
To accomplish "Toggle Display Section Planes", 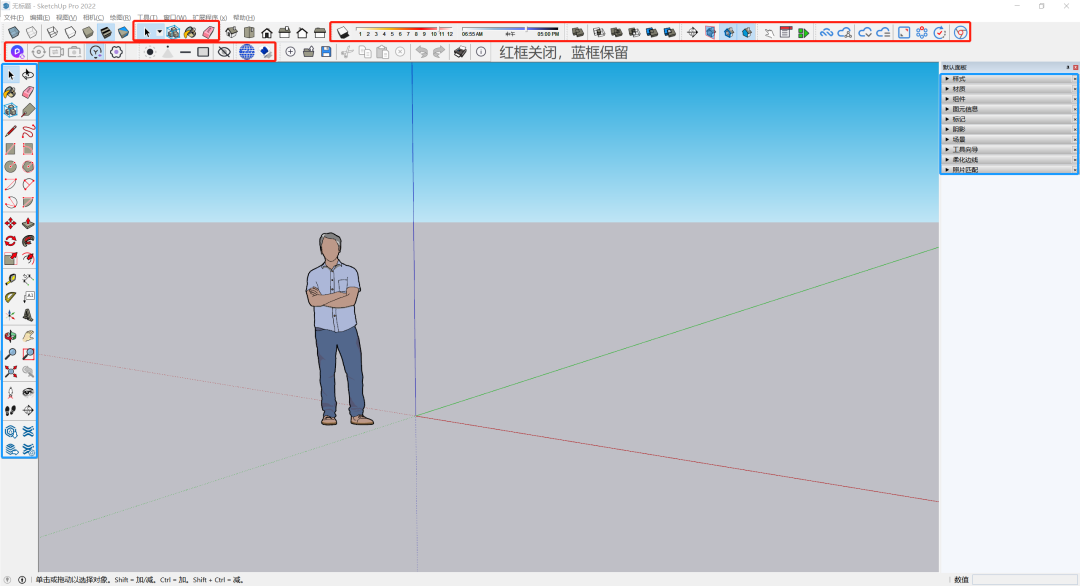I will click(x=711, y=32).
